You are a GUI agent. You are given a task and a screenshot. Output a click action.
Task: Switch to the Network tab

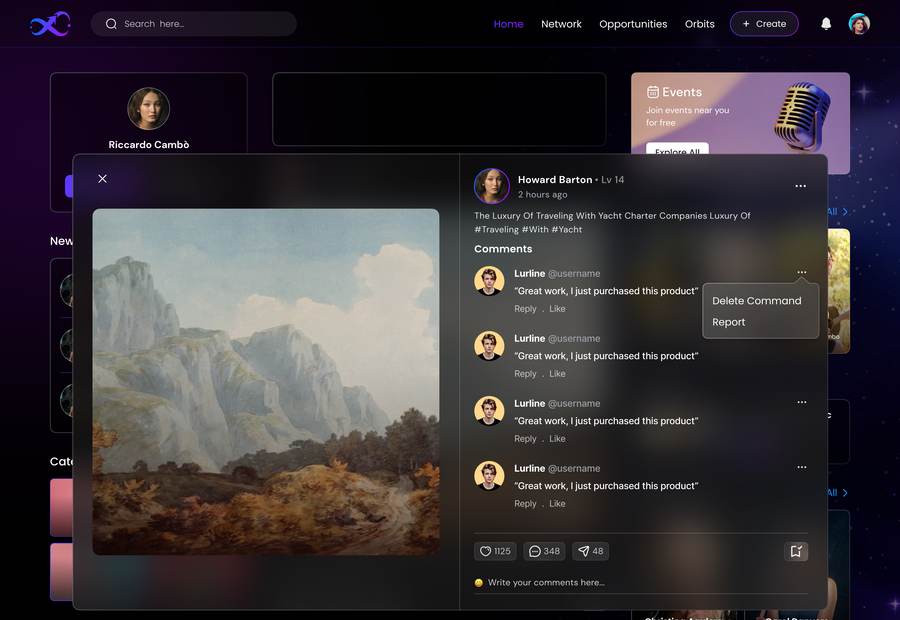click(561, 24)
